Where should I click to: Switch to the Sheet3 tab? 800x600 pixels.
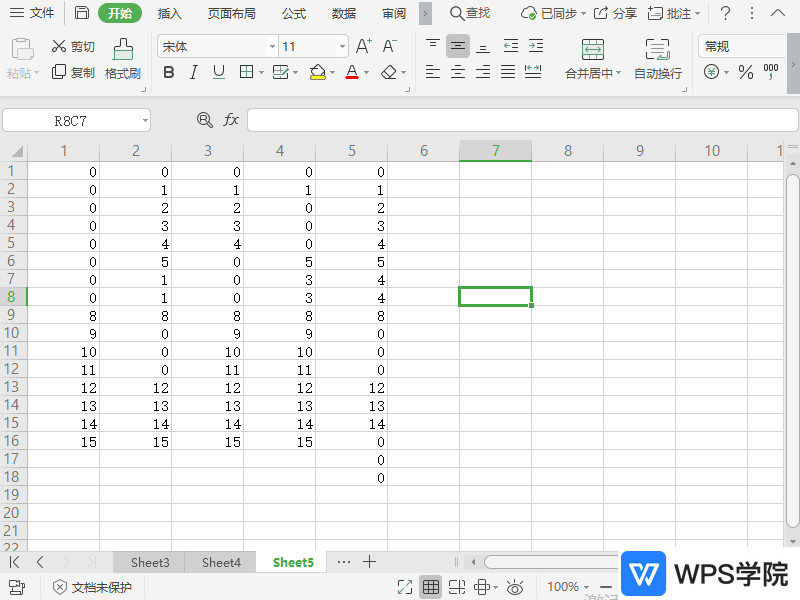click(x=150, y=562)
